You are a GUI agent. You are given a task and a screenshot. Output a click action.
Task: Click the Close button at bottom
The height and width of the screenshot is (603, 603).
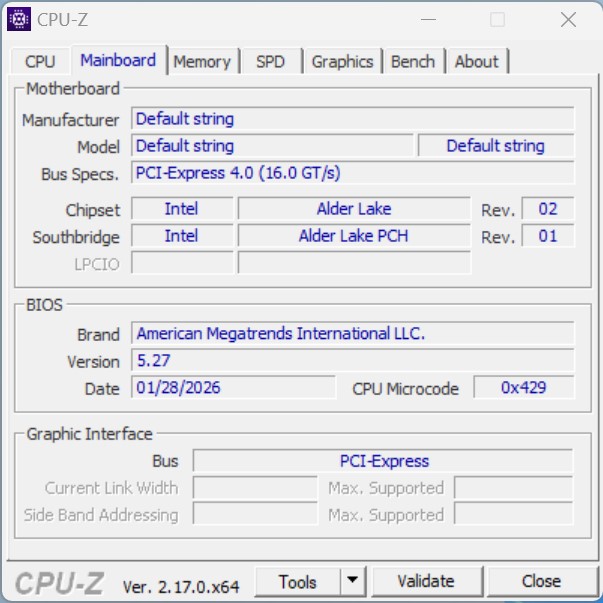pos(541,581)
